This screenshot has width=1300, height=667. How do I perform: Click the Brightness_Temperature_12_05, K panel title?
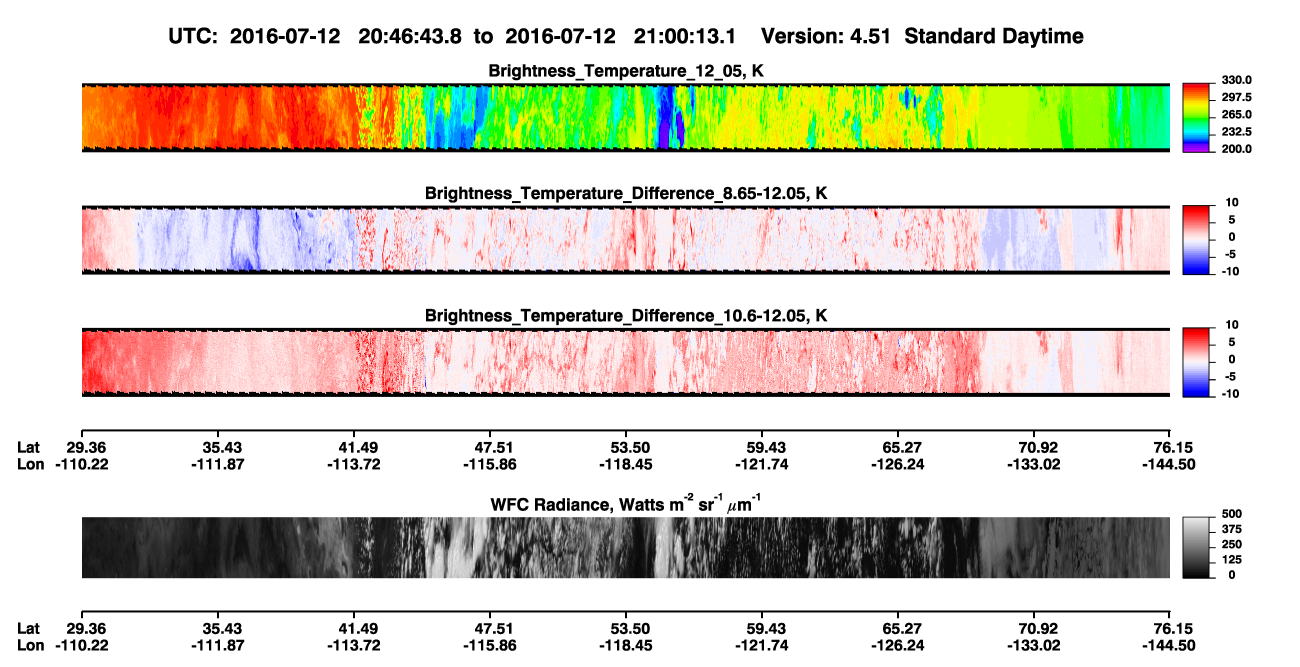click(x=626, y=71)
